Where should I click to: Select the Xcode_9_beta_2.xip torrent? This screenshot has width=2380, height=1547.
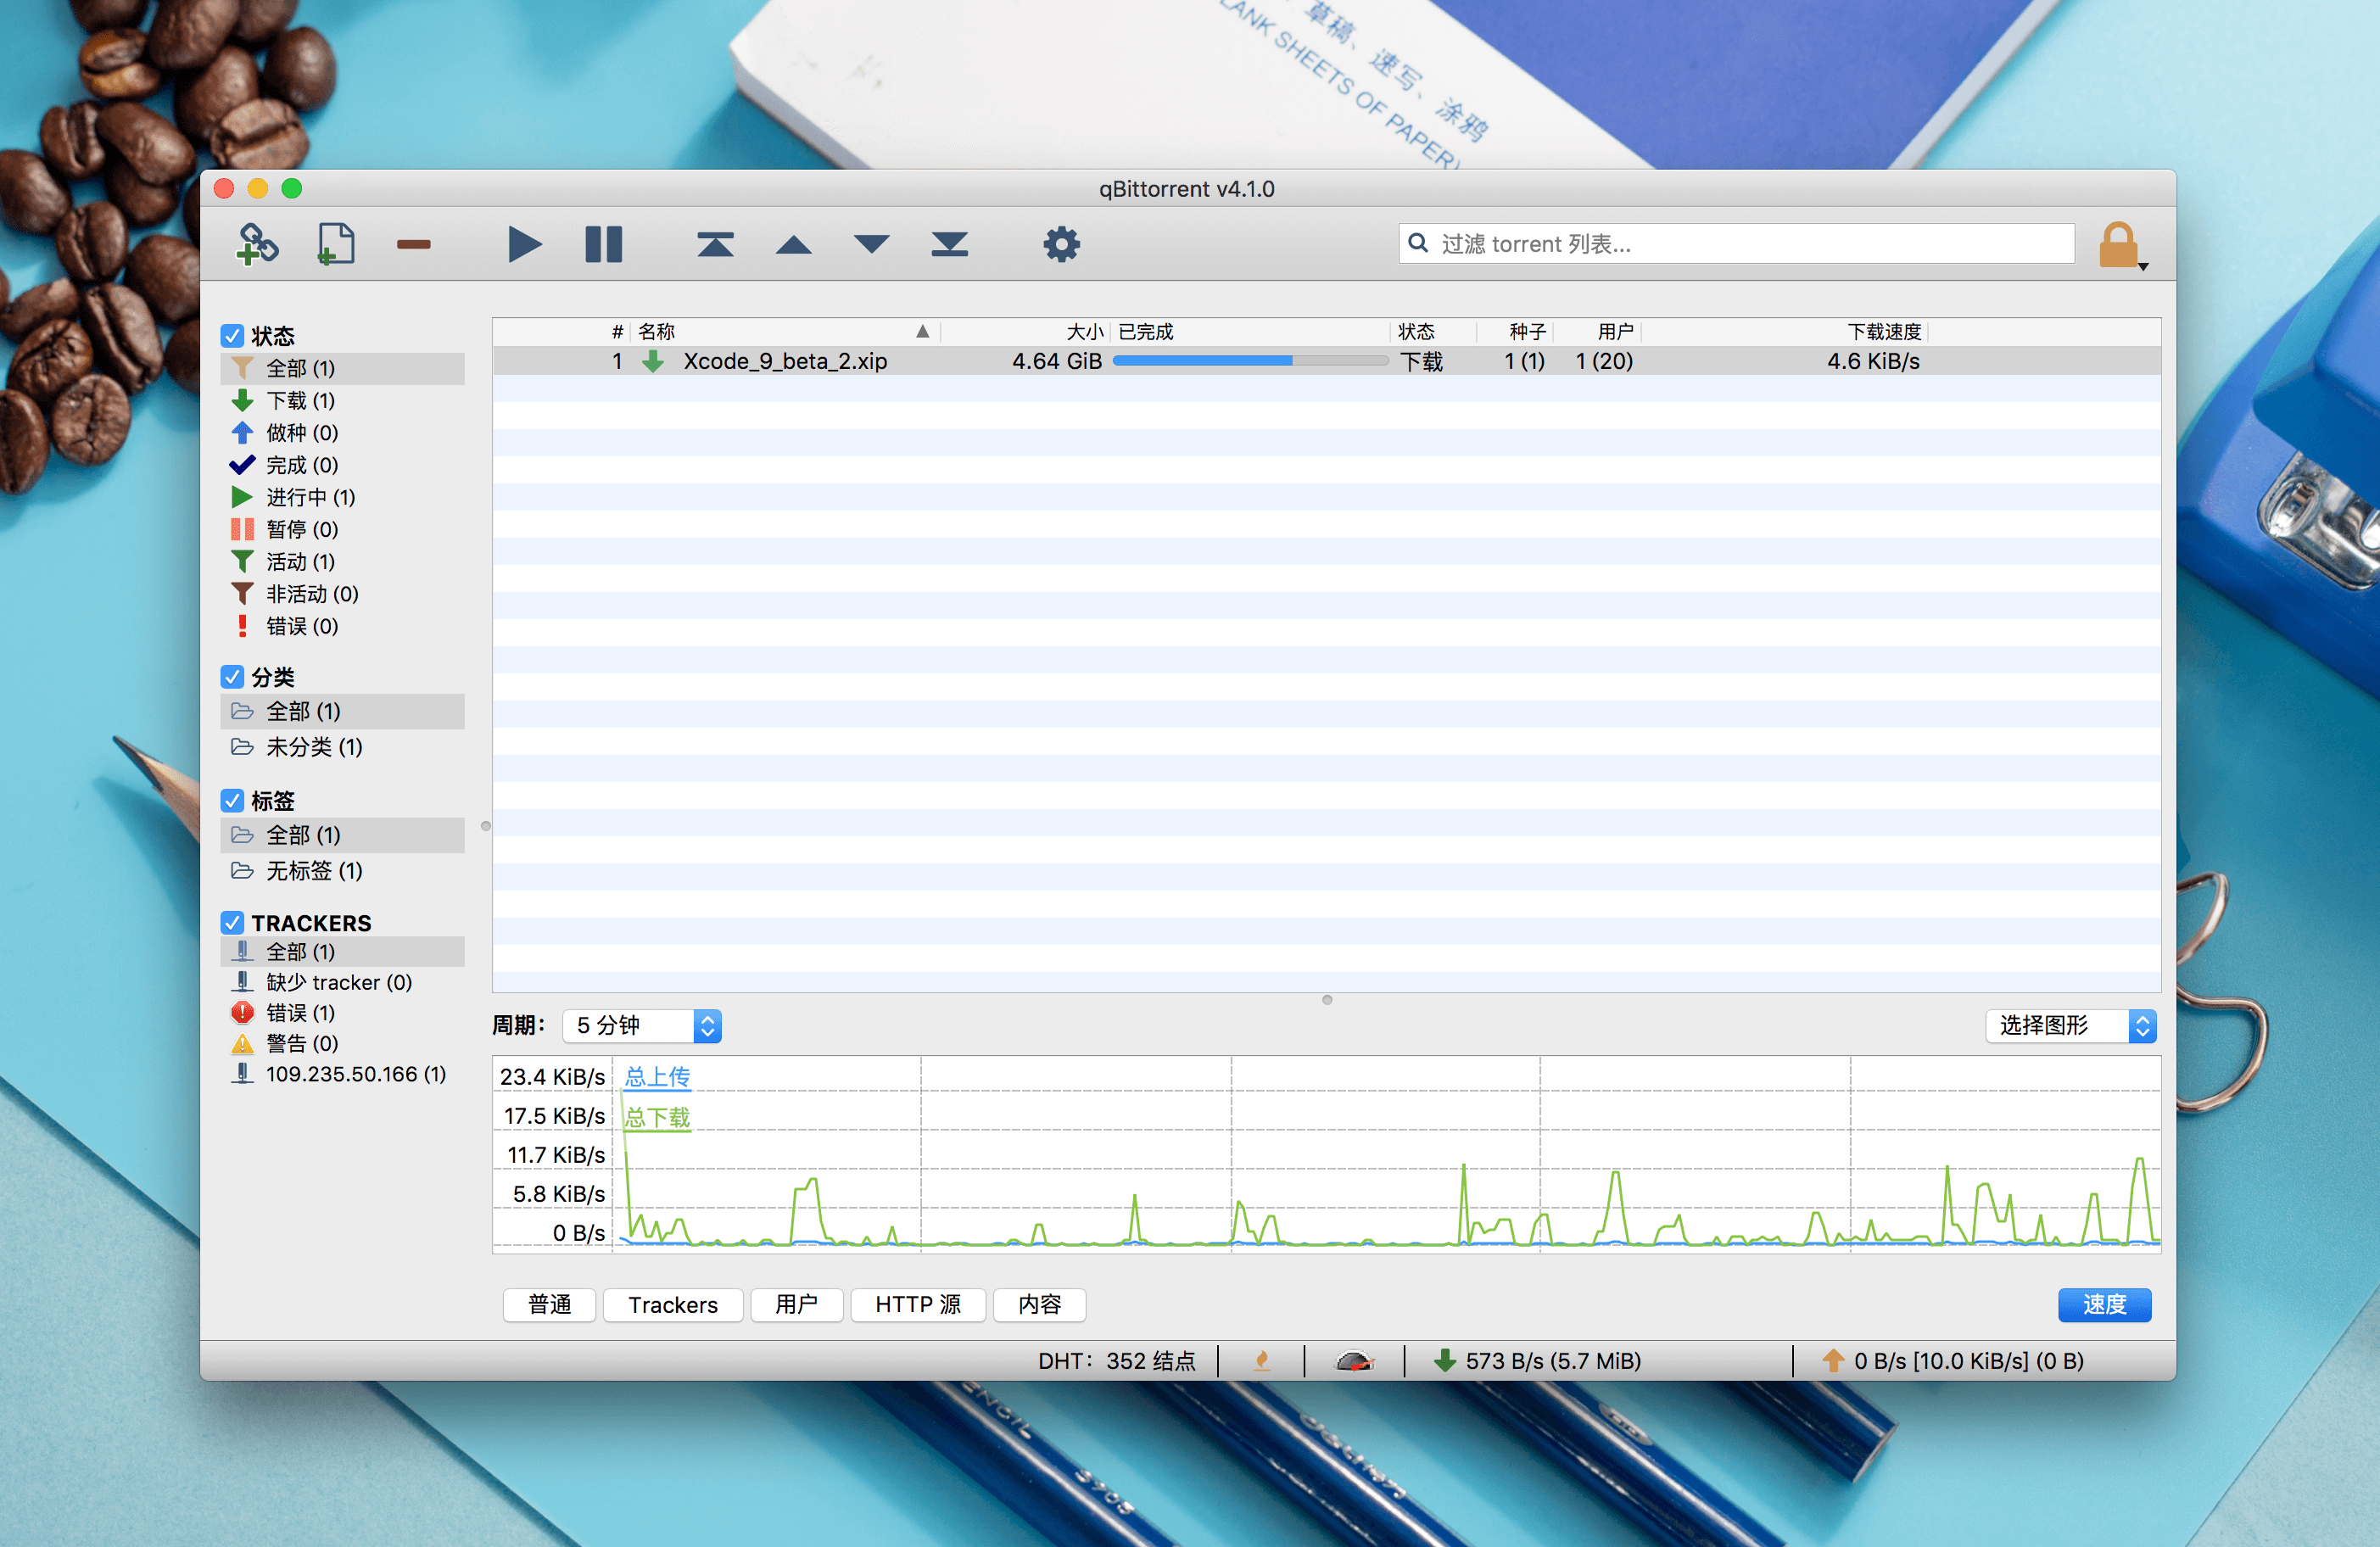coord(1326,361)
